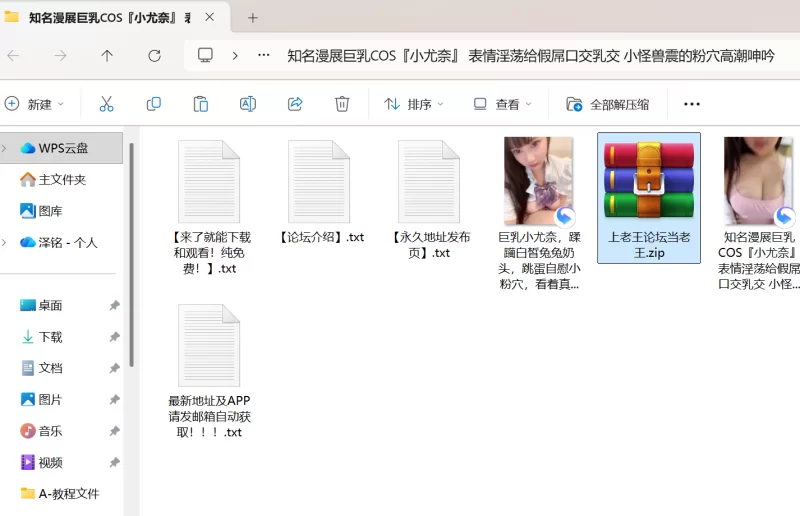Go up one folder level
This screenshot has width=800, height=516.
(107, 55)
